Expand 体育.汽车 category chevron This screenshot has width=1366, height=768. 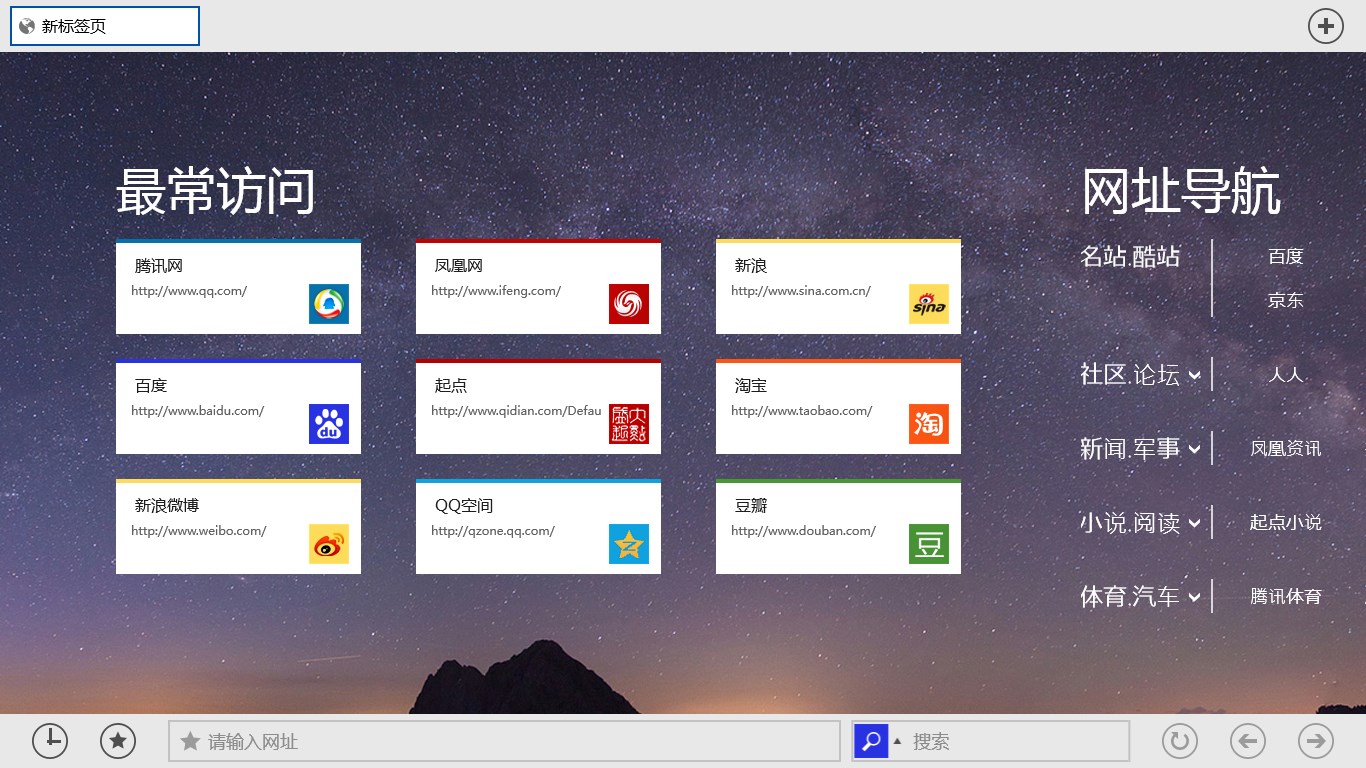tap(1194, 598)
